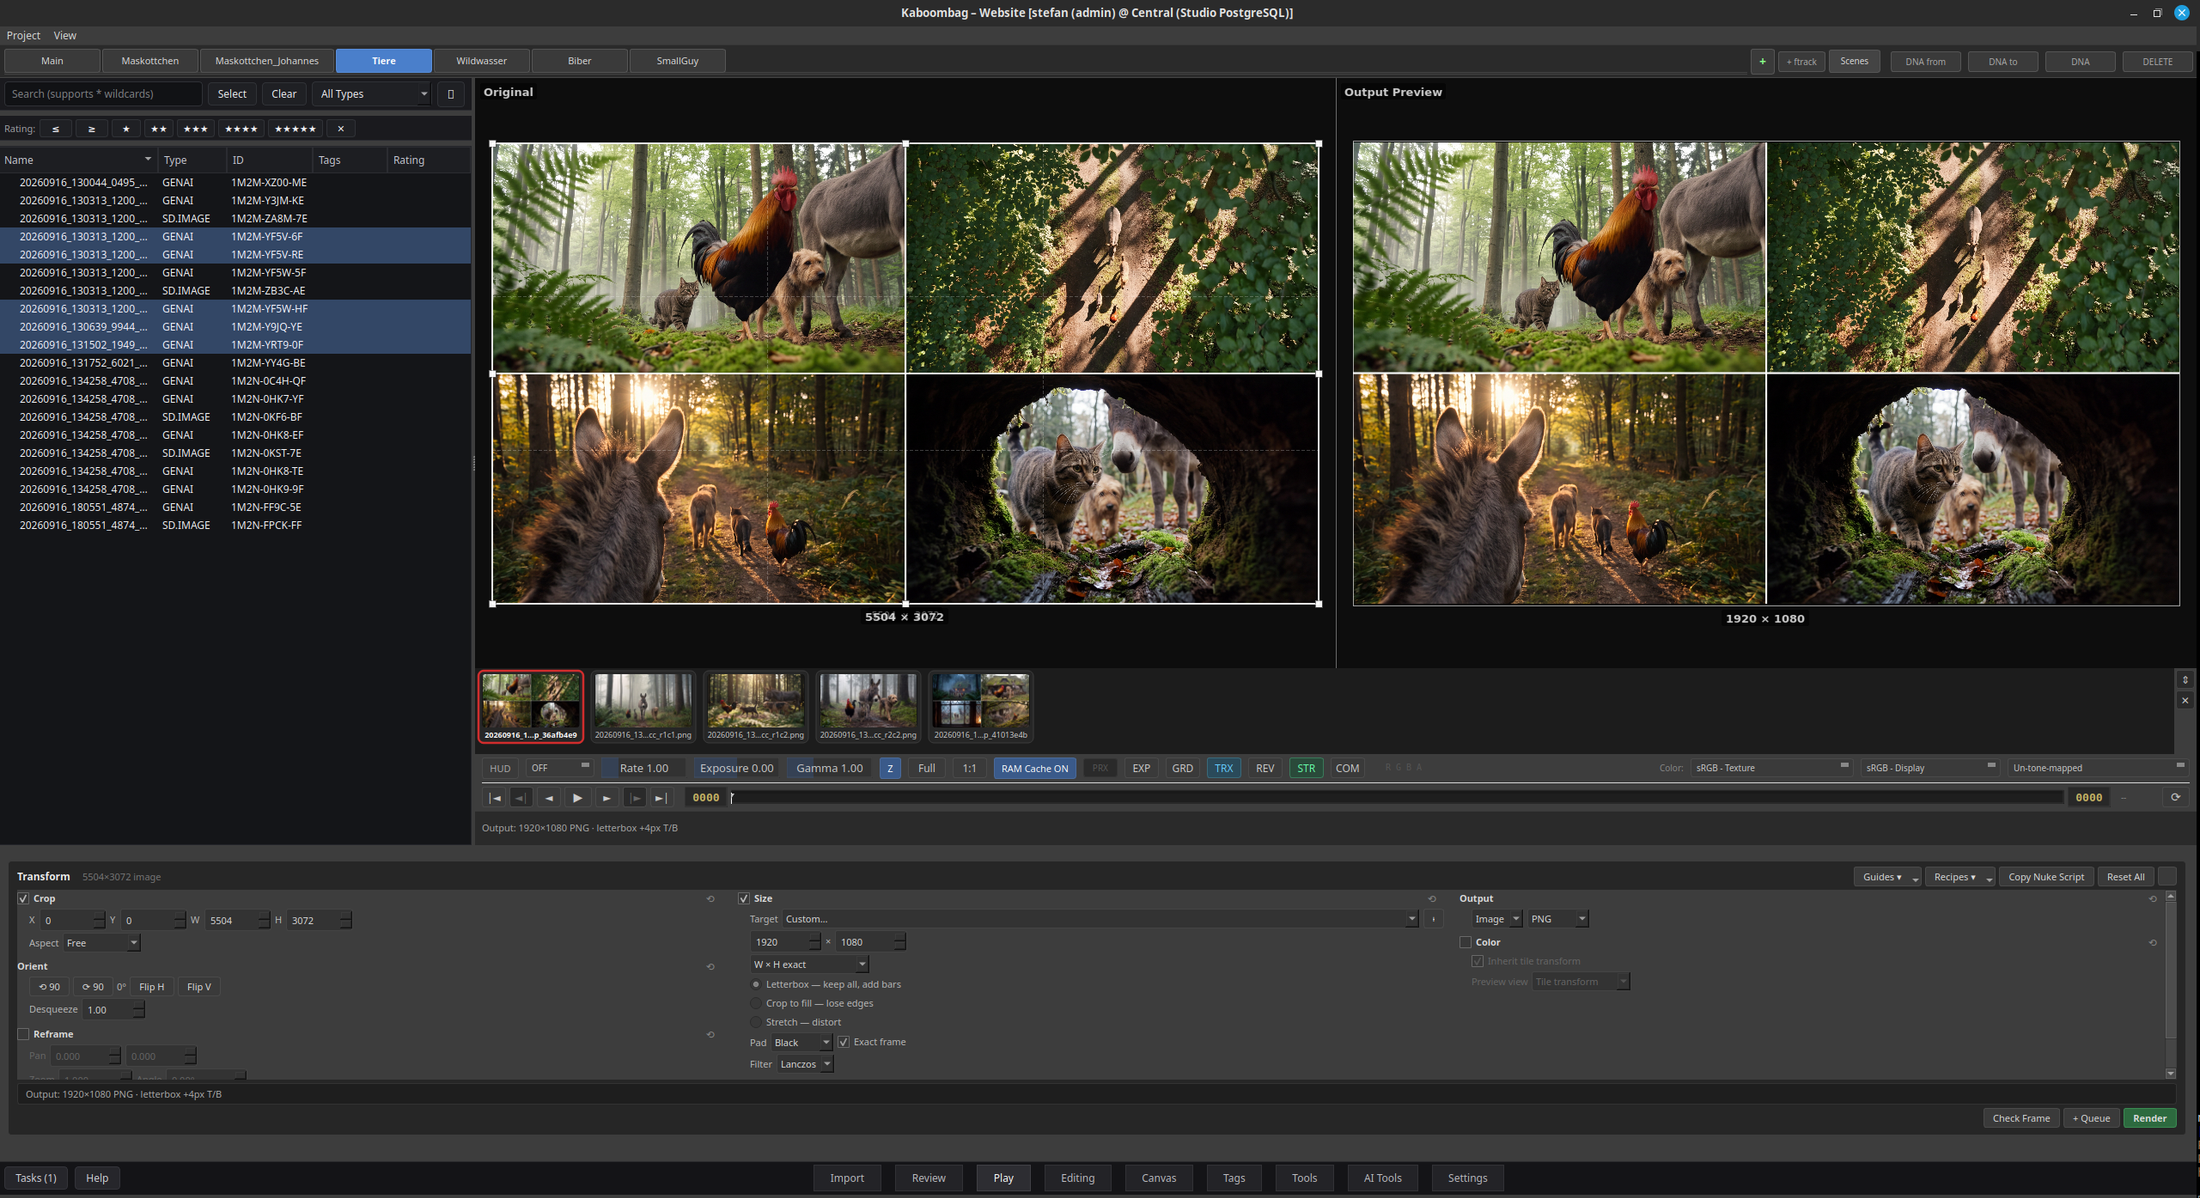Click Copy Nuke Script button
This screenshot has width=2200, height=1198.
coord(2046,877)
